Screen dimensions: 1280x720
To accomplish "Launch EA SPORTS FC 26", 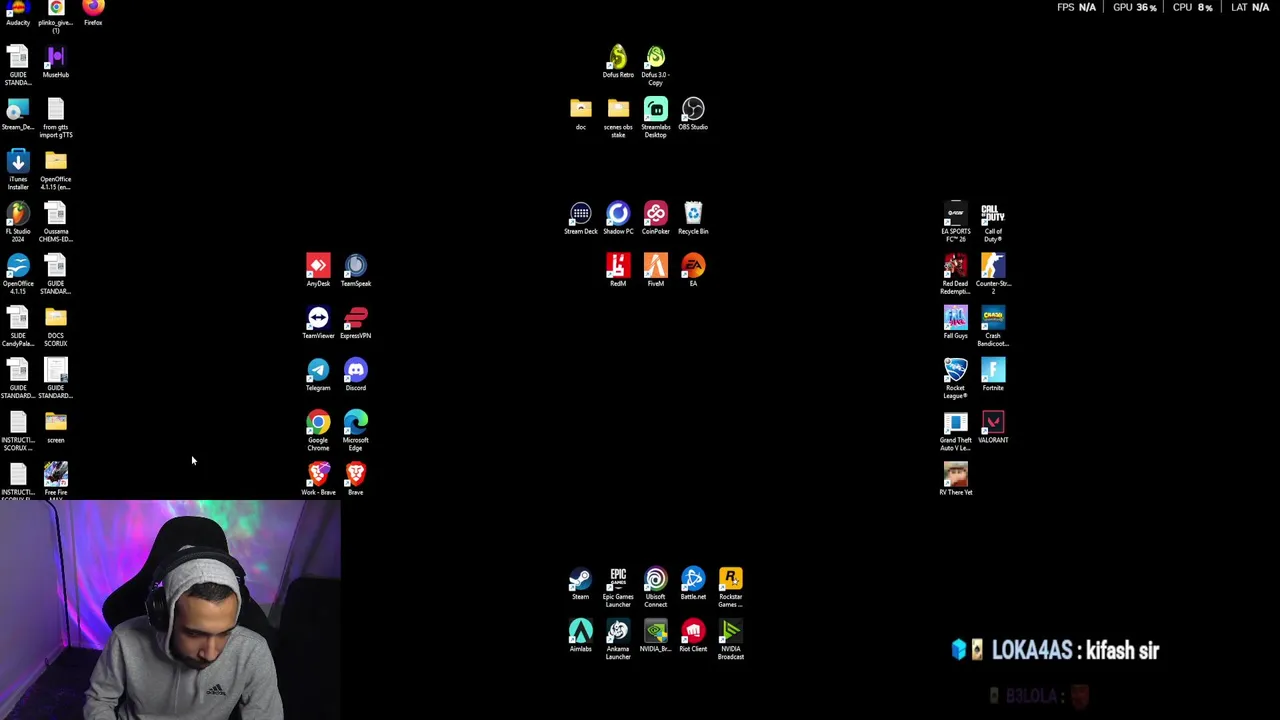I will pyautogui.click(x=956, y=222).
